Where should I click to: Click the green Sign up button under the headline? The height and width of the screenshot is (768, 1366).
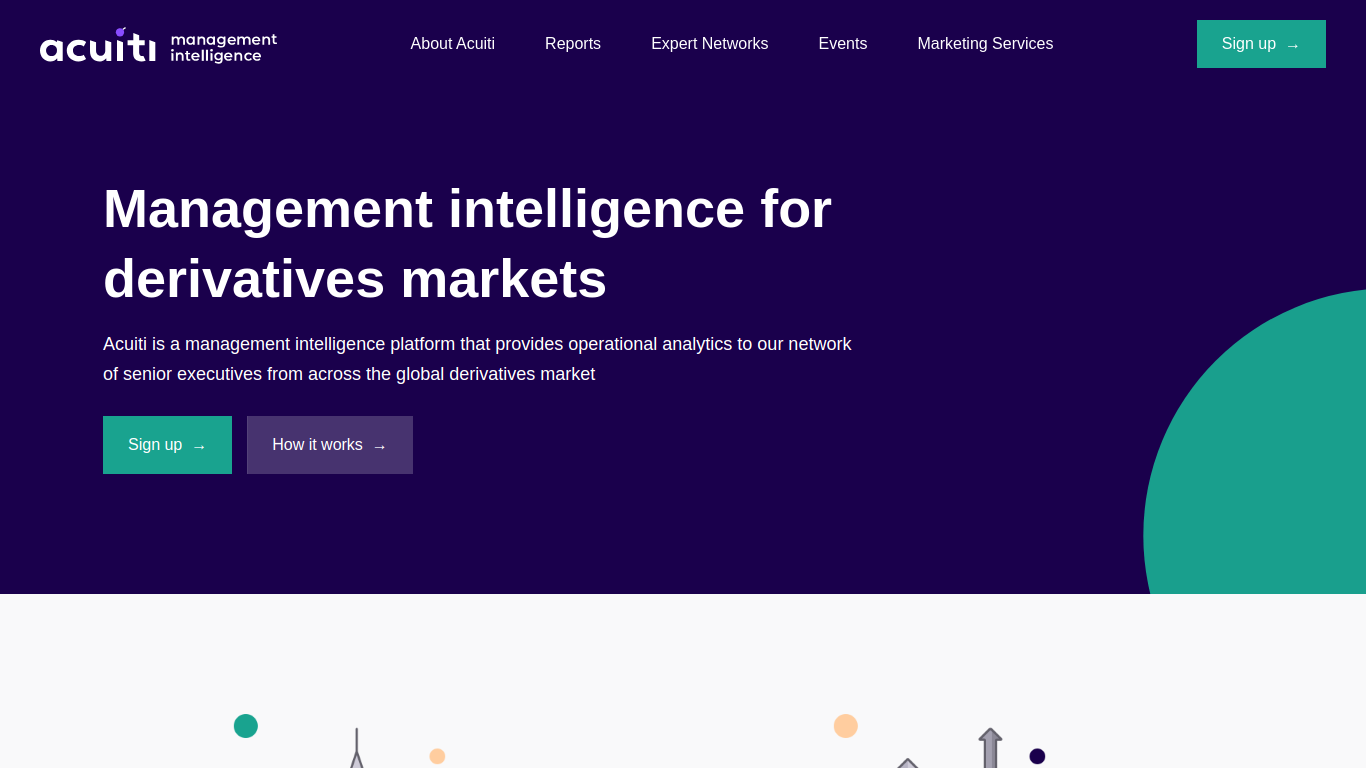[x=167, y=445]
